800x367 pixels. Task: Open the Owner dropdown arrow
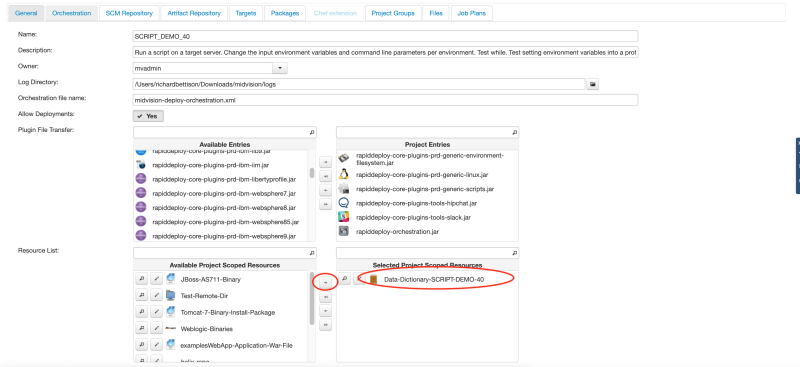pos(281,68)
